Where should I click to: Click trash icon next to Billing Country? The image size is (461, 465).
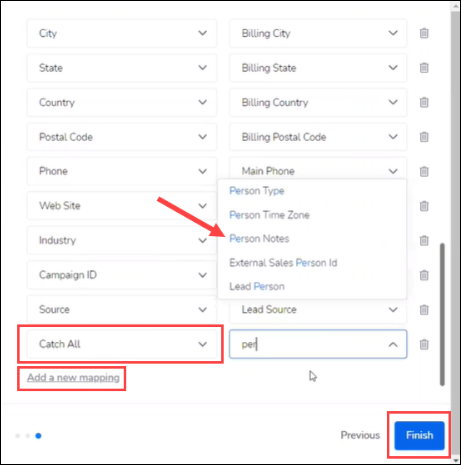[x=424, y=102]
